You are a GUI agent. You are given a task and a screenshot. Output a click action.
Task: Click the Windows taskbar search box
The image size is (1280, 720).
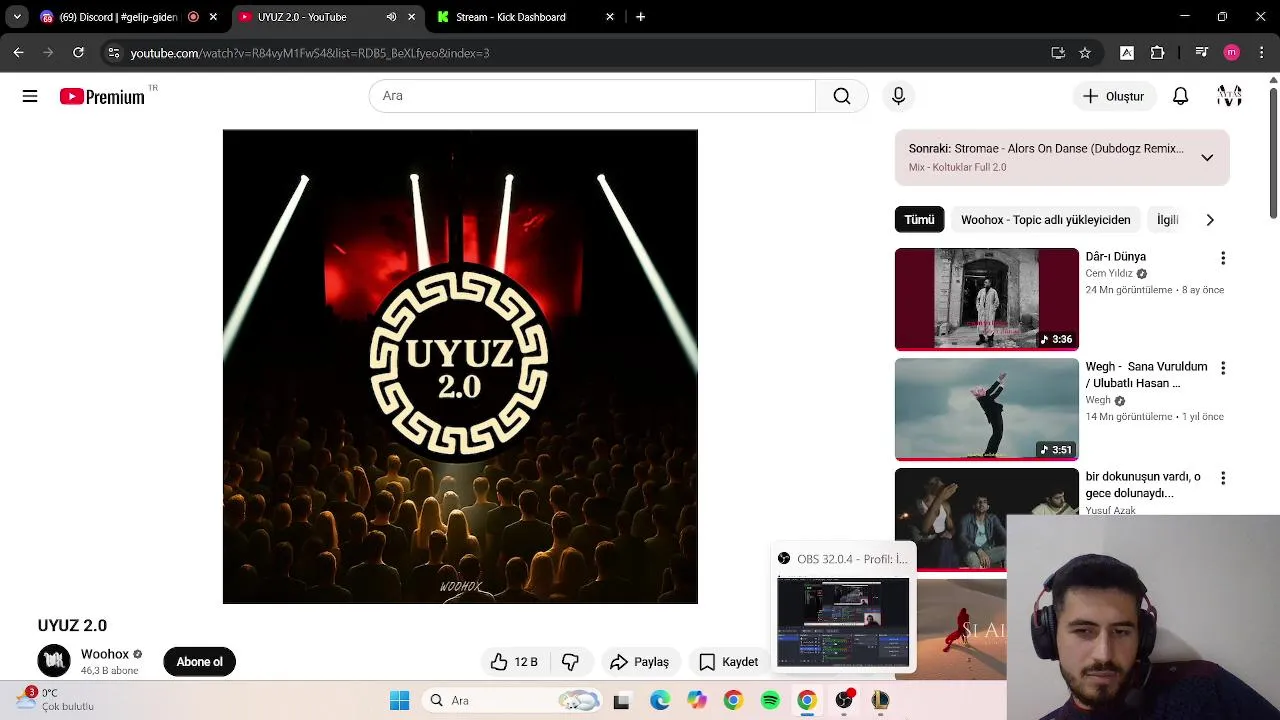[512, 701]
